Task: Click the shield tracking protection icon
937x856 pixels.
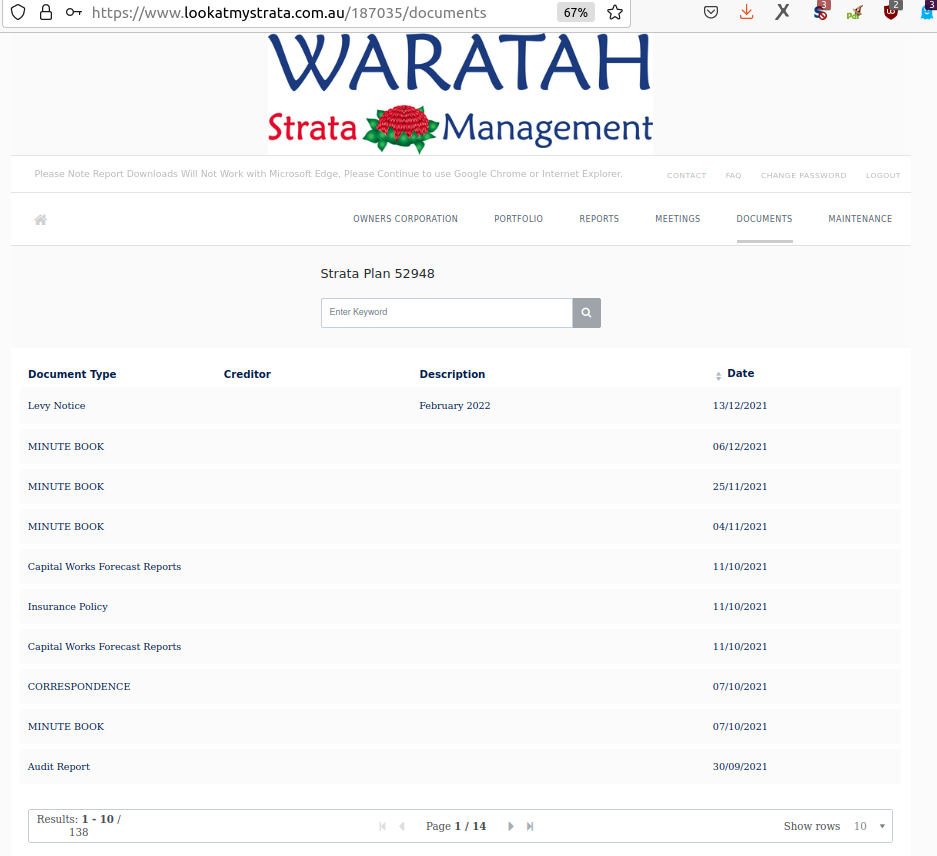Action: [x=17, y=13]
